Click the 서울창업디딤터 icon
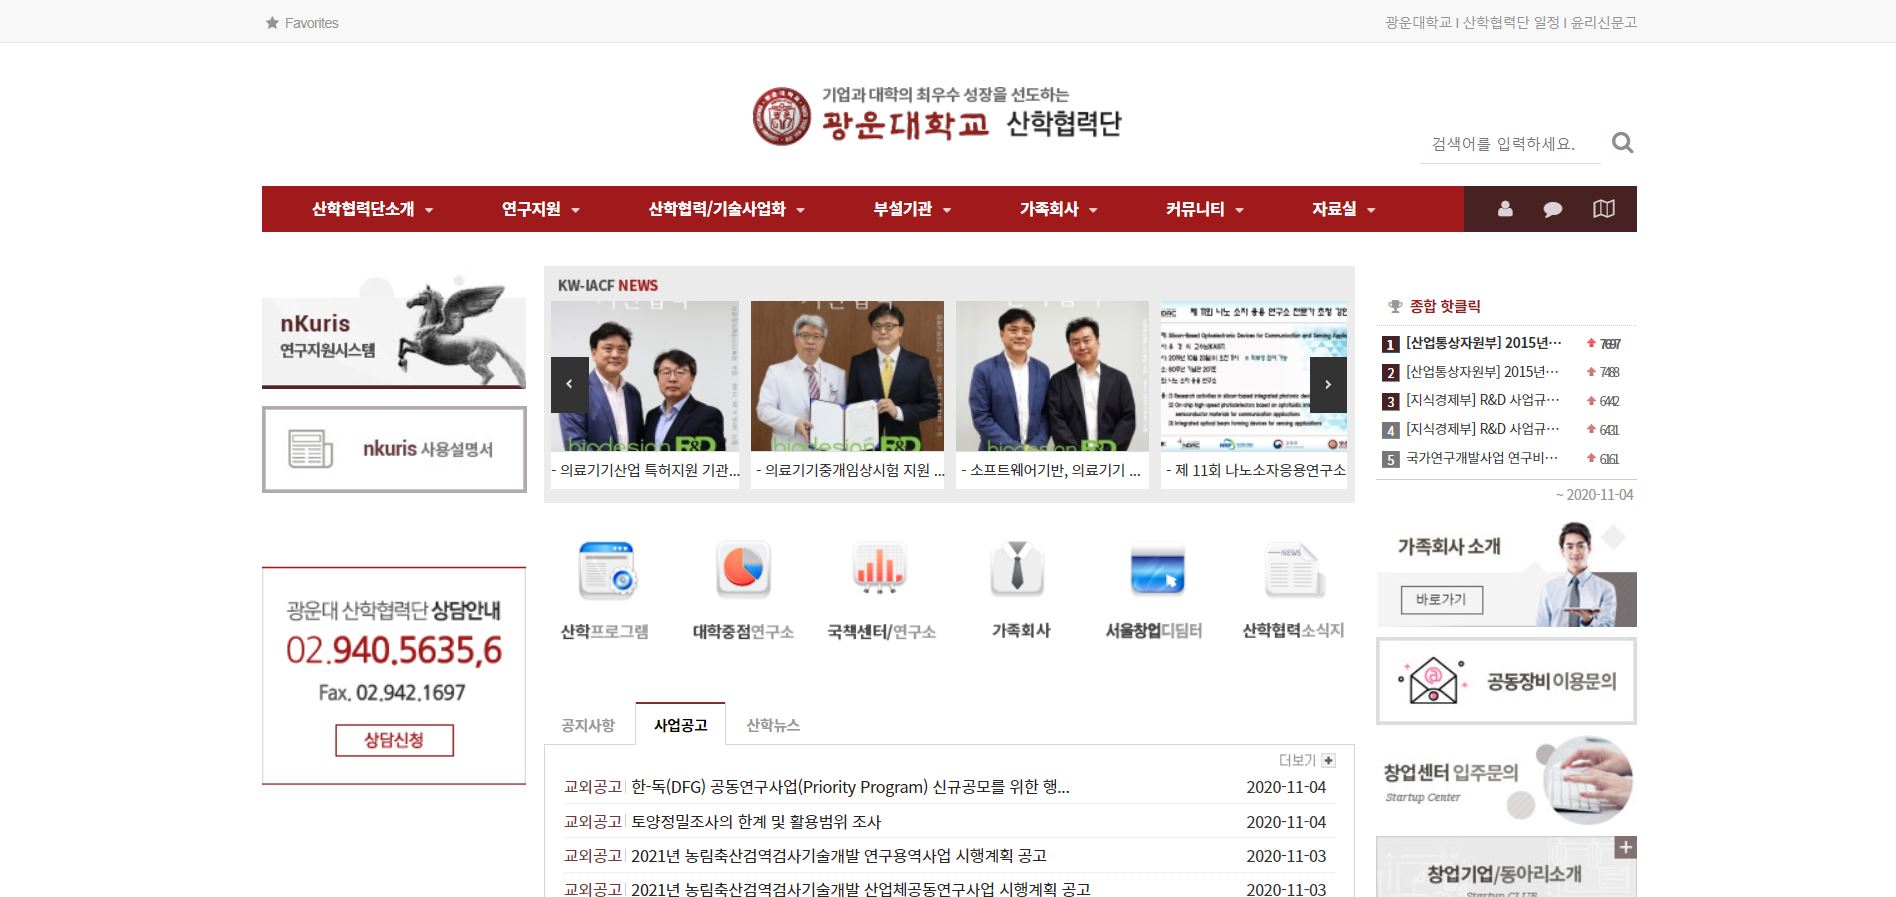Image resolution: width=1896 pixels, height=897 pixels. pos(1156,570)
